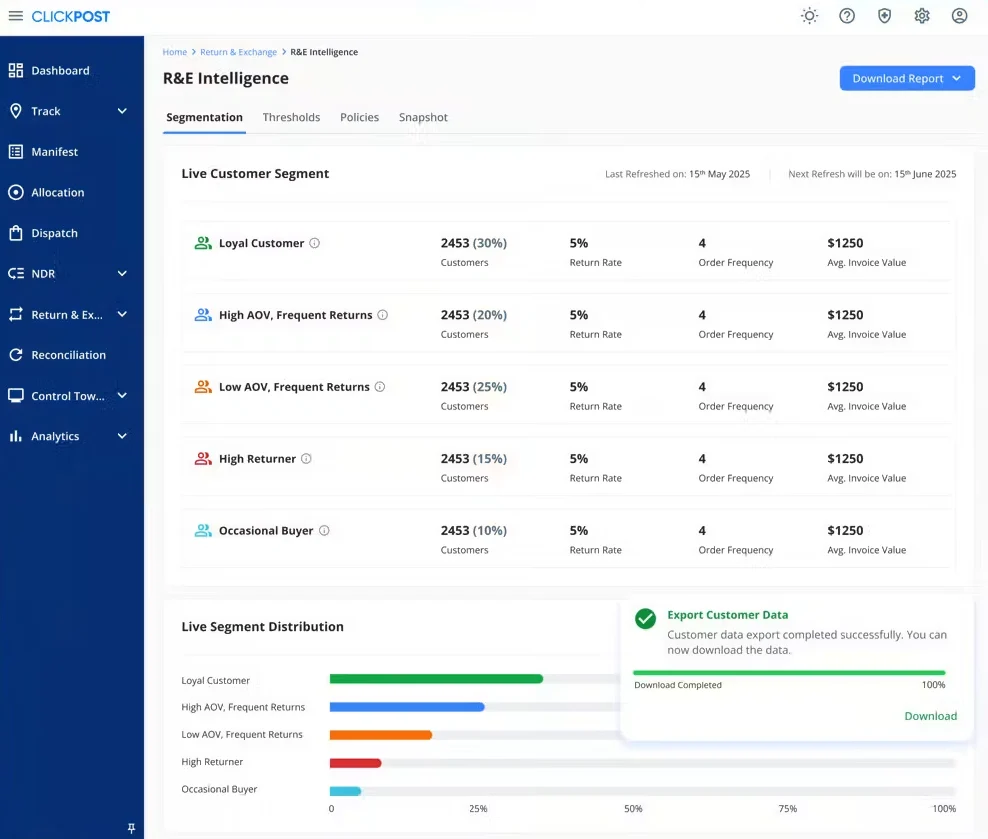Switch to the Policies tab

coord(359,117)
